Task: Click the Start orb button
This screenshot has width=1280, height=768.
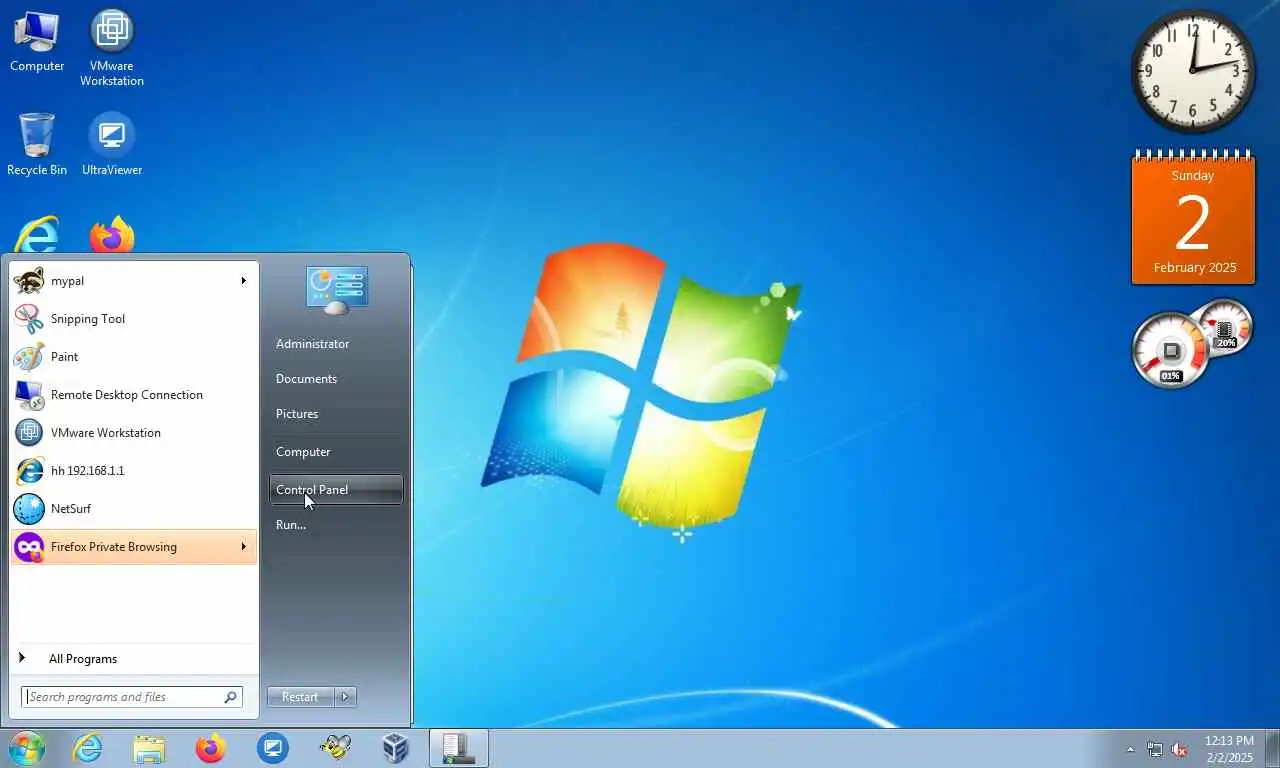Action: [26, 748]
